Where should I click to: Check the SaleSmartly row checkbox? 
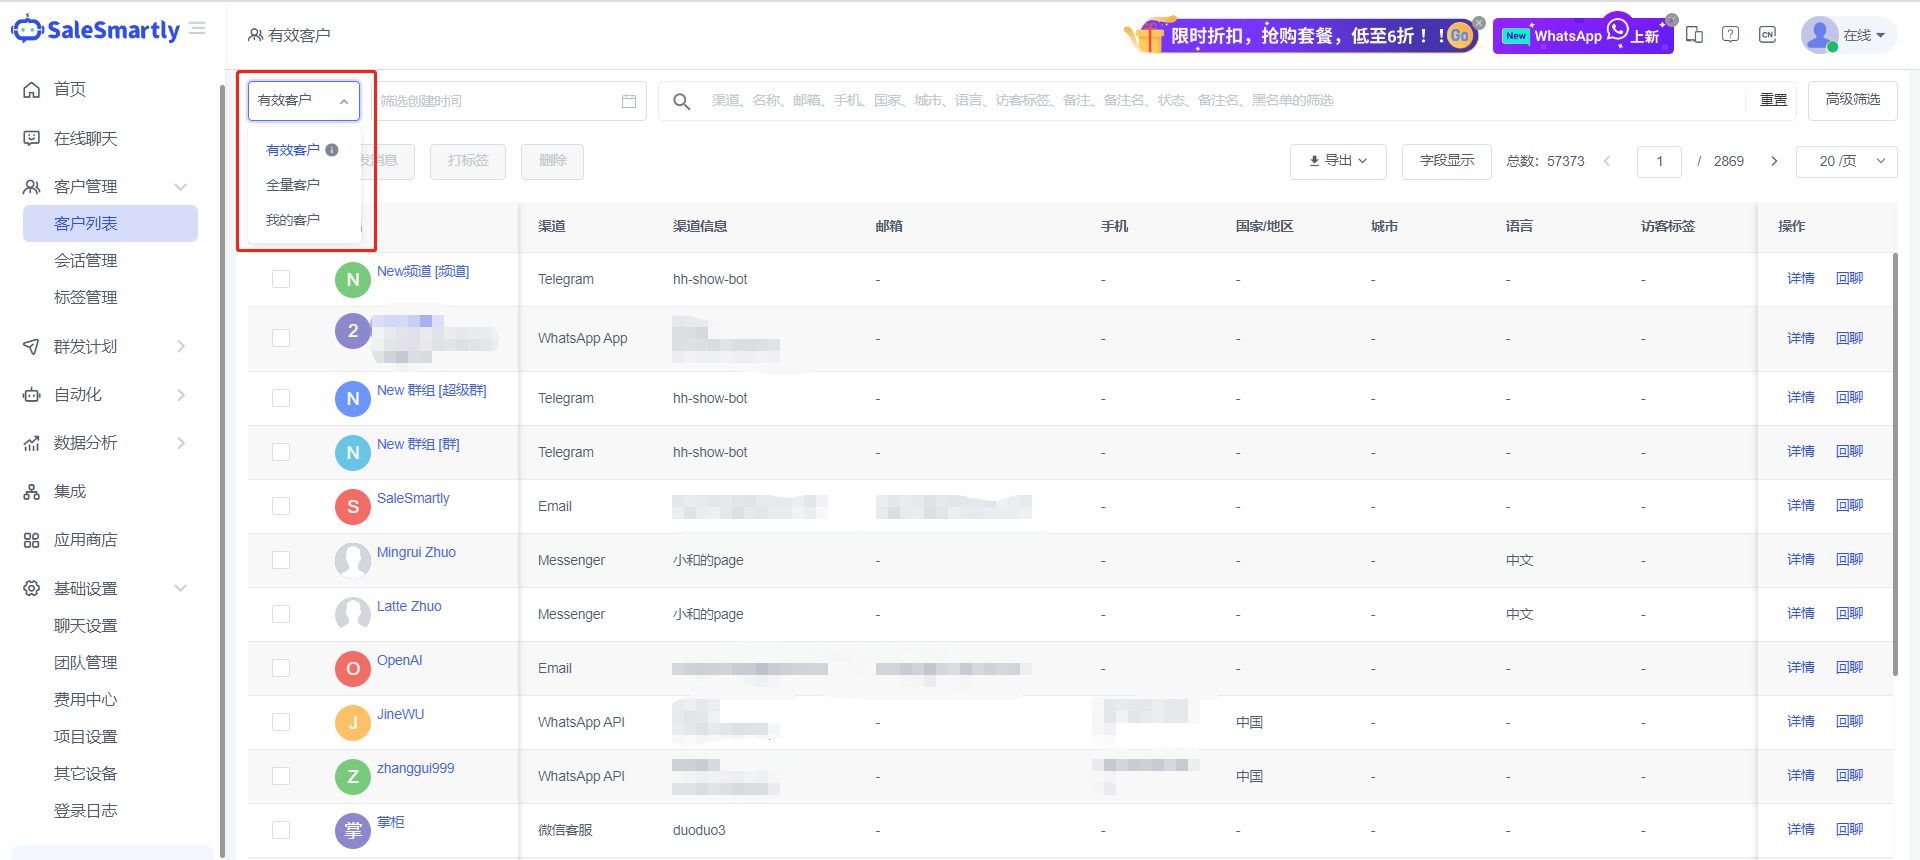tap(281, 506)
